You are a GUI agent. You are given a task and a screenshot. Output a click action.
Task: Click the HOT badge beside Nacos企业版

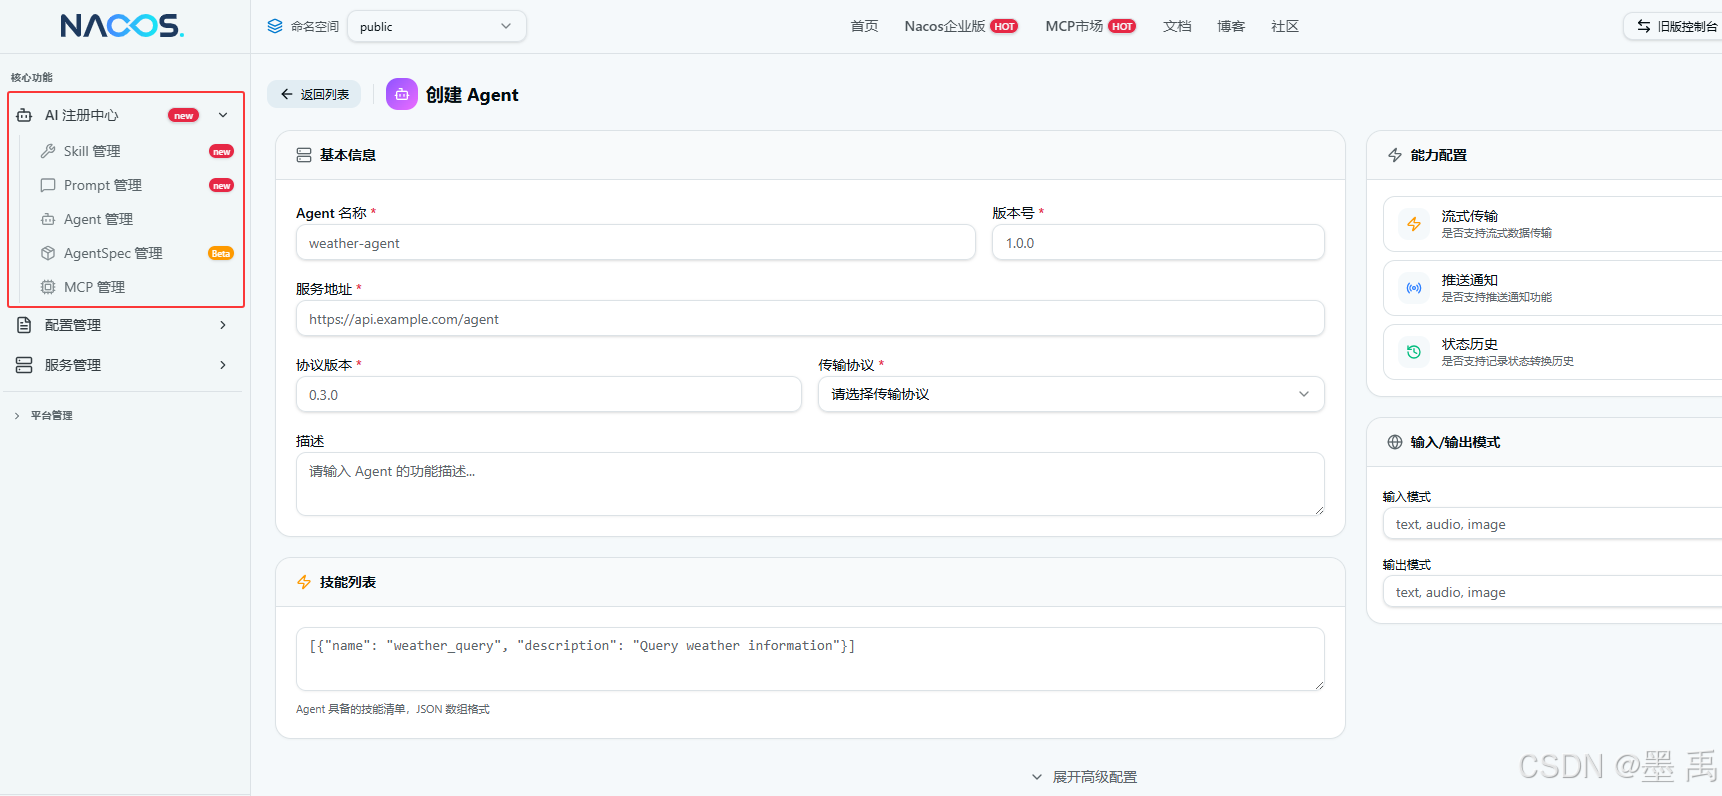point(1004,27)
